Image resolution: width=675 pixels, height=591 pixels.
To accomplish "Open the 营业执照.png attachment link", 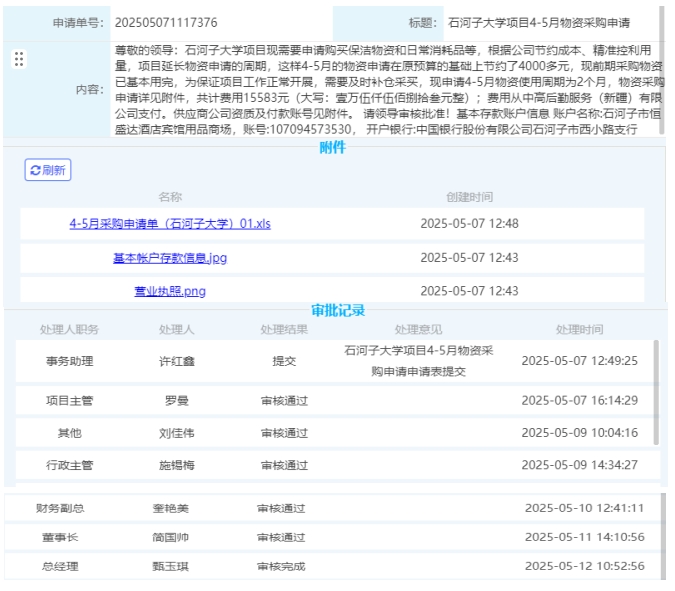I will 170,291.
